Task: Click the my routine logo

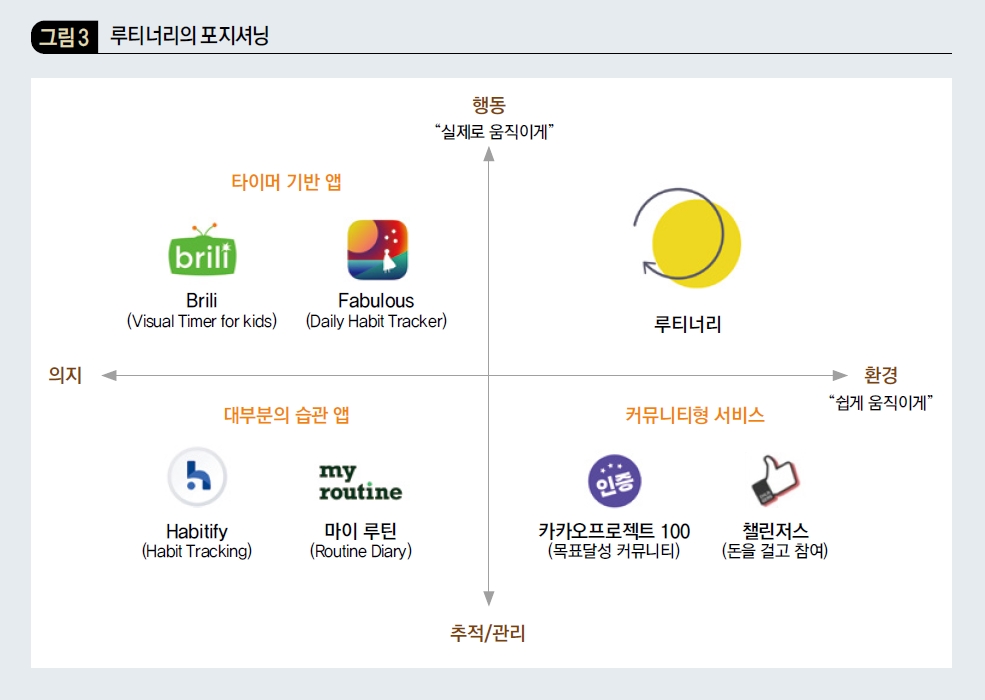Action: tap(361, 482)
